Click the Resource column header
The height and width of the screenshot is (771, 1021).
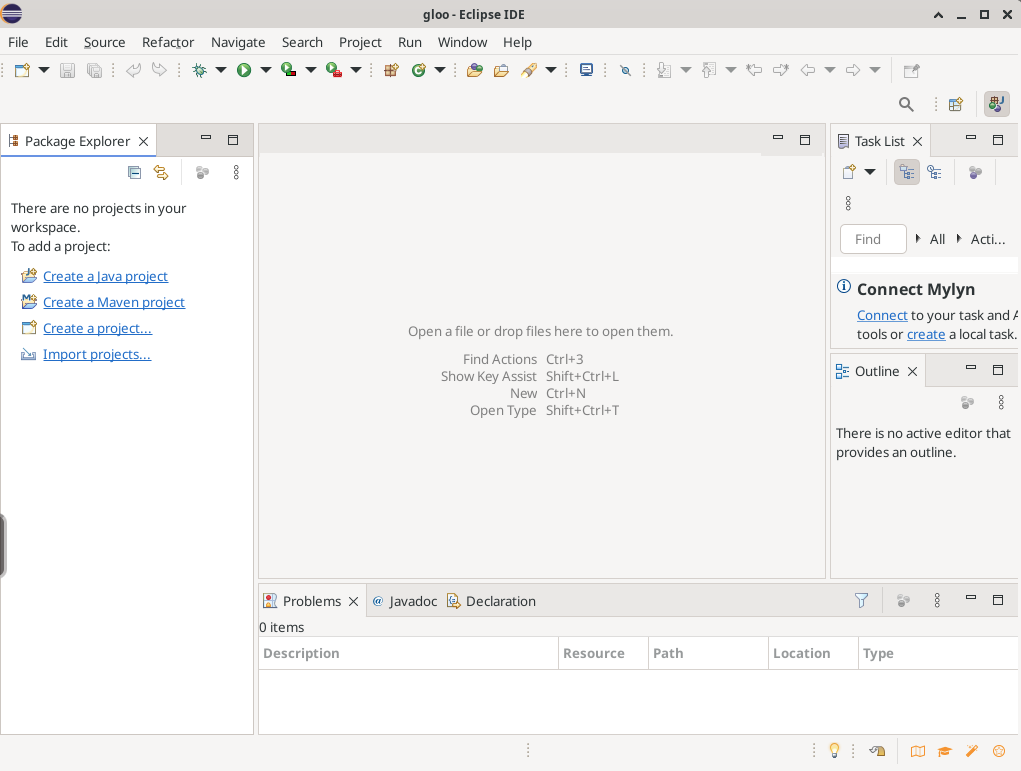(x=604, y=653)
